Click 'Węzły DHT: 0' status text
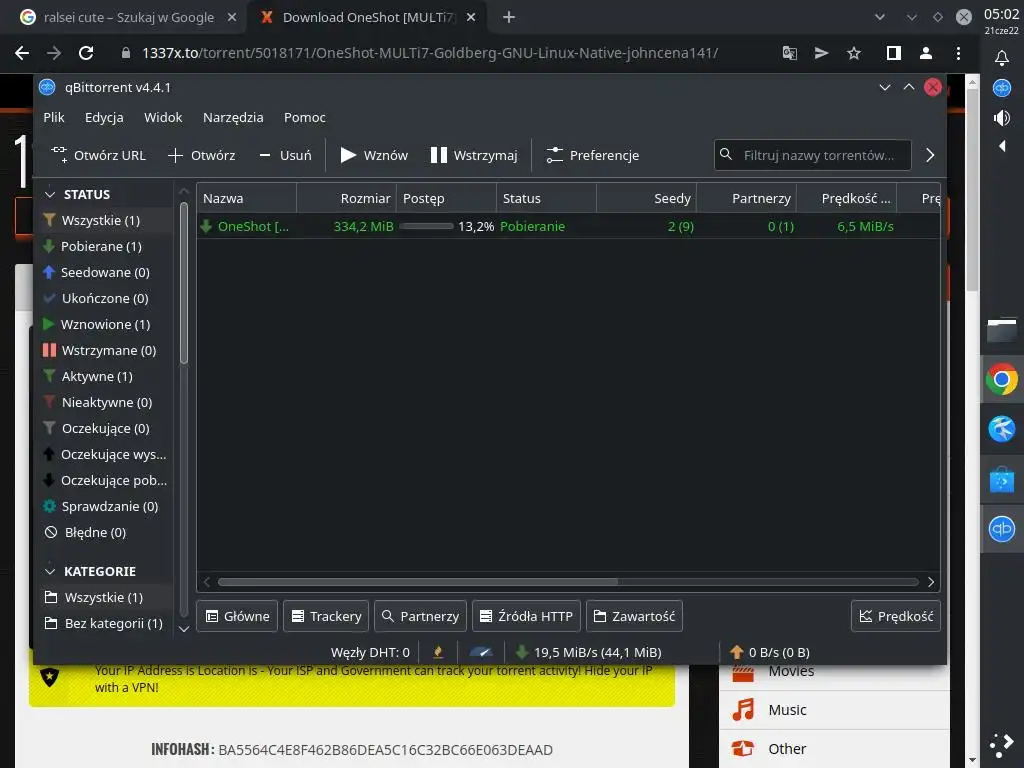 tap(370, 652)
